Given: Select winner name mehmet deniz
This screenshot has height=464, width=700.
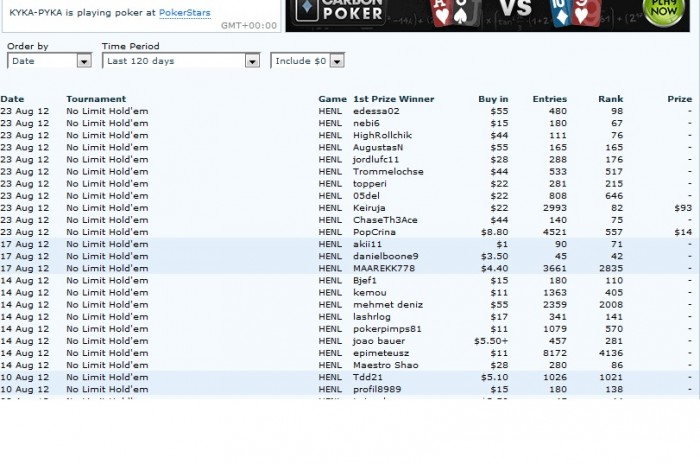Looking at the screenshot, I should (x=388, y=304).
